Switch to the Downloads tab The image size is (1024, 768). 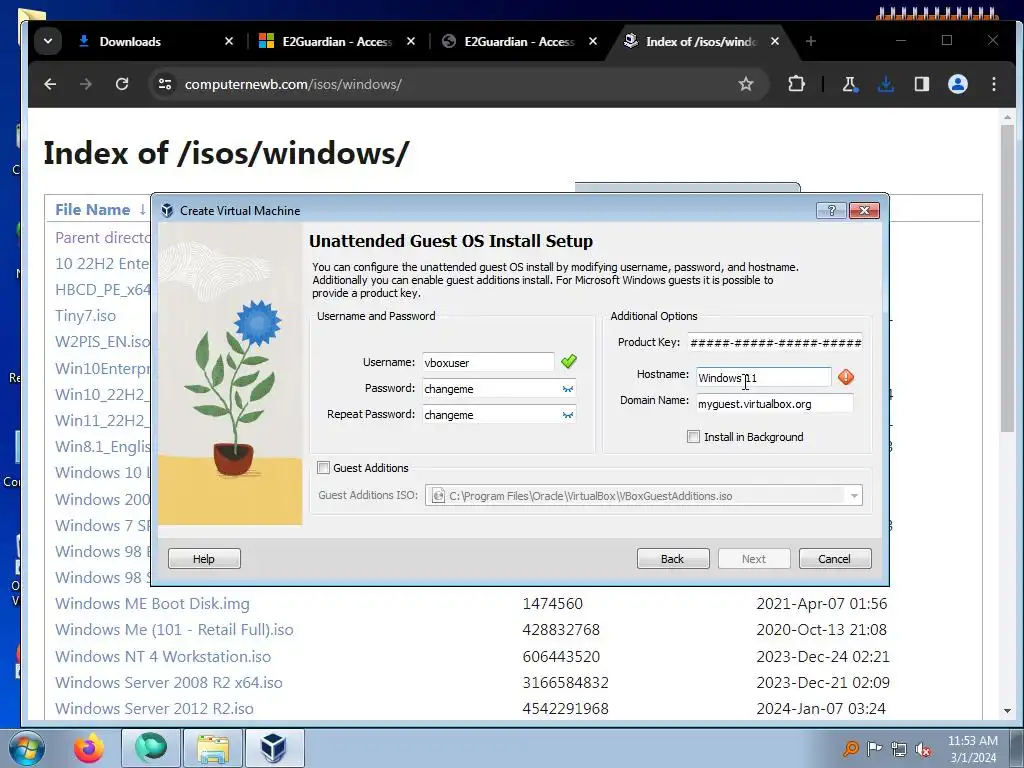click(x=155, y=41)
